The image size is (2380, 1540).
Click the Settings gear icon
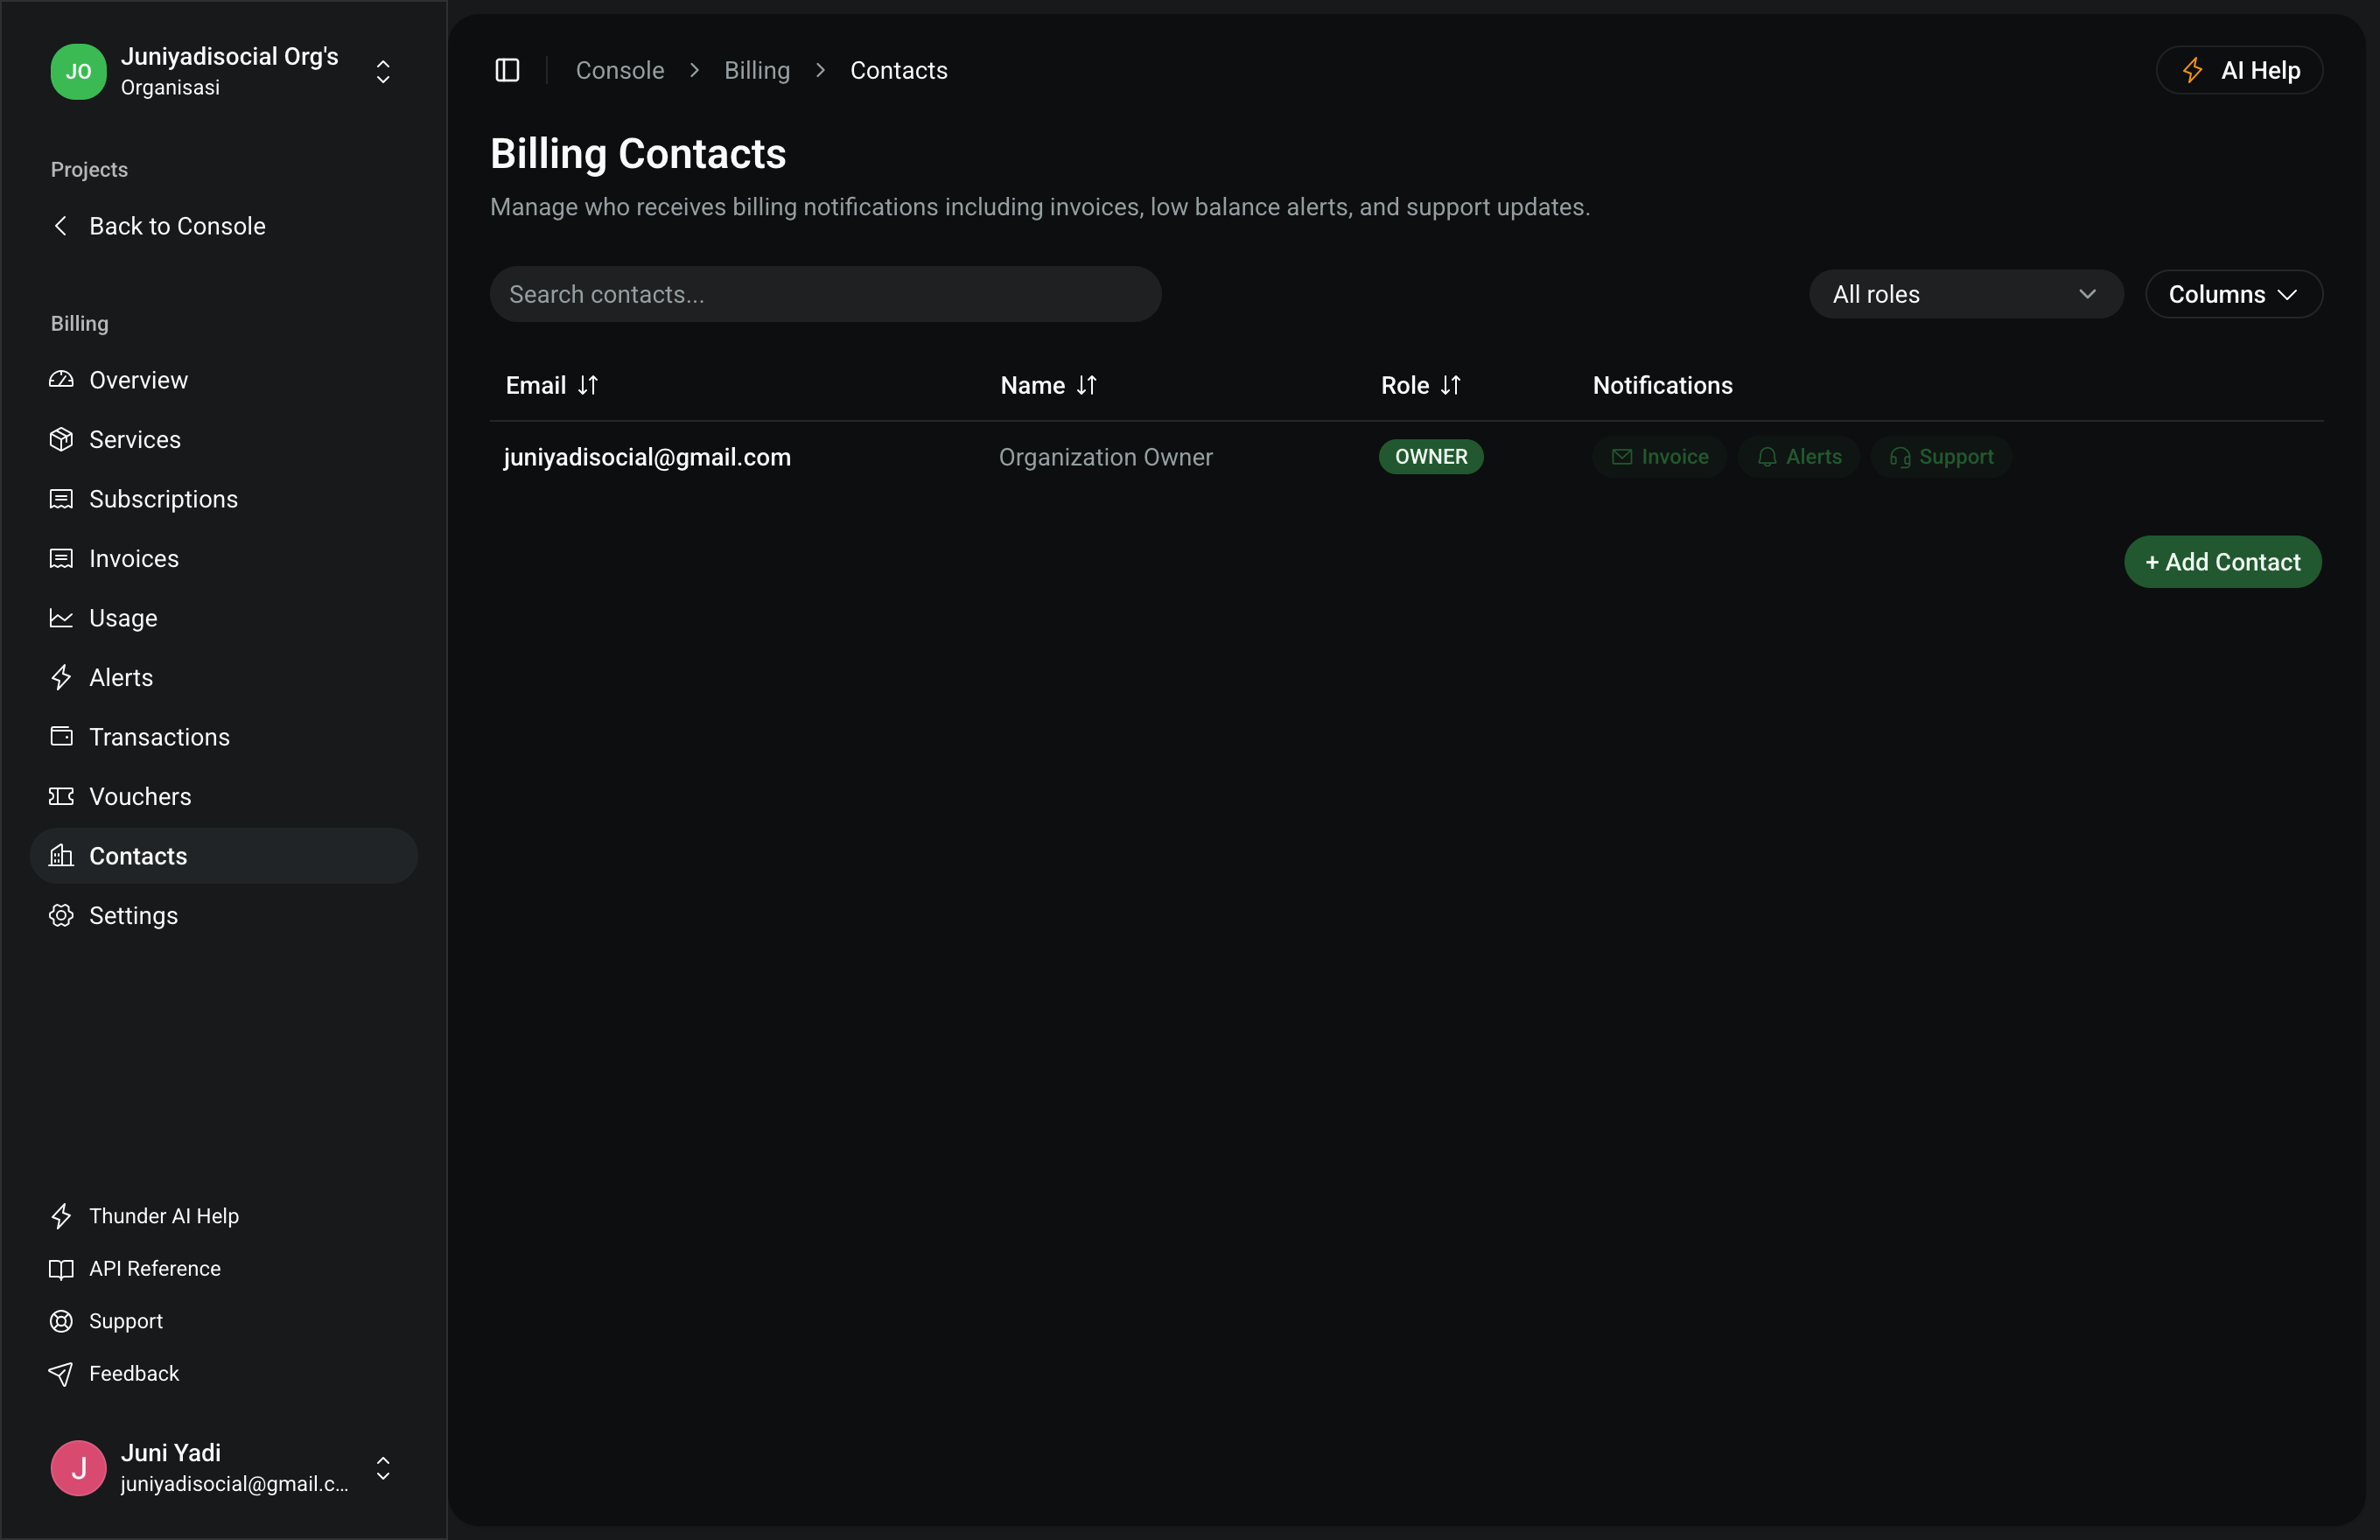point(61,915)
